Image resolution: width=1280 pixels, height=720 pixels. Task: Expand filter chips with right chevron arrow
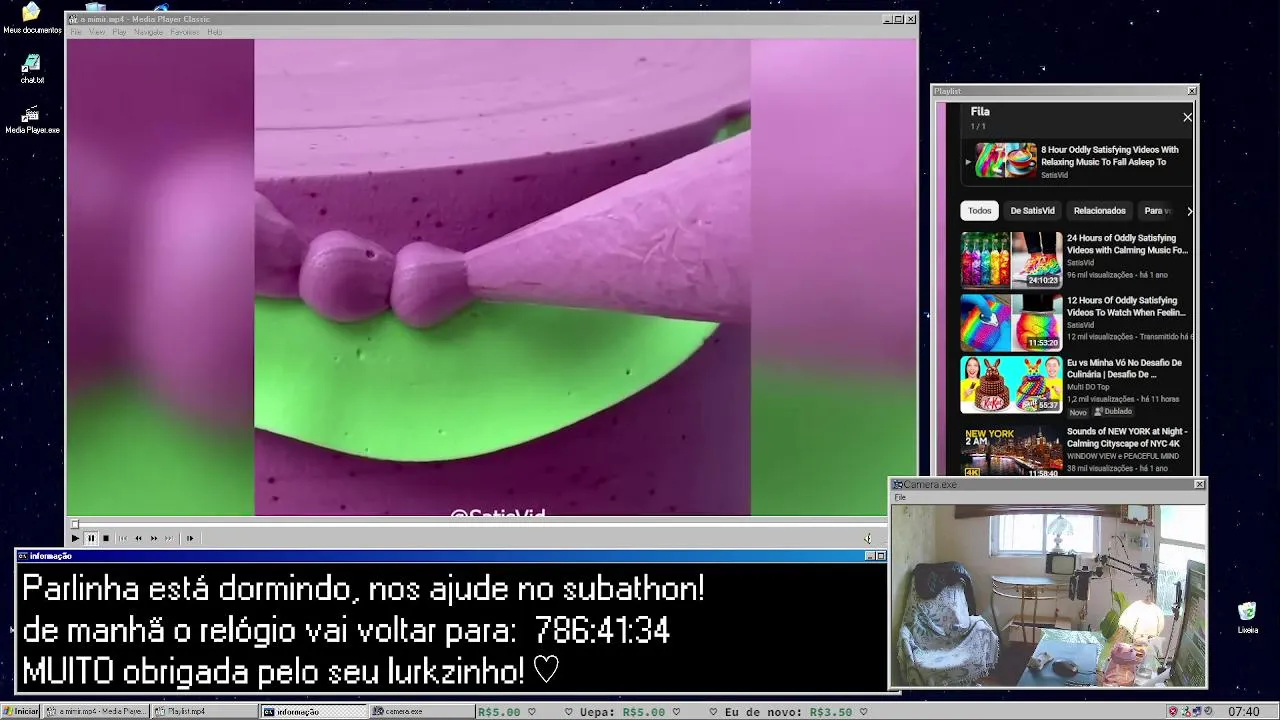click(x=1189, y=211)
